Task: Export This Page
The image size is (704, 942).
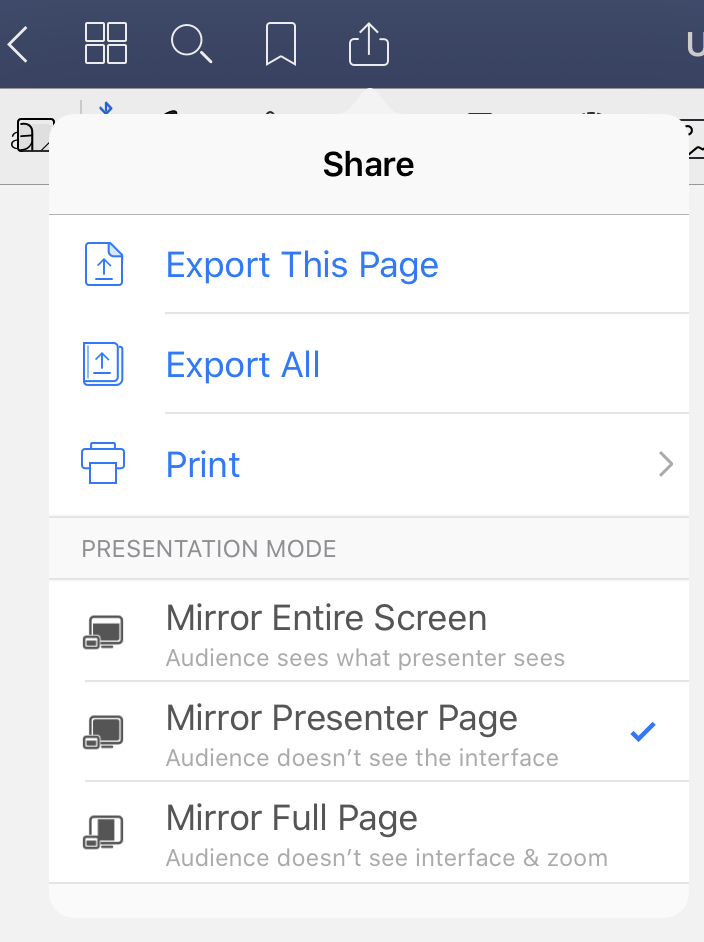Action: click(302, 264)
